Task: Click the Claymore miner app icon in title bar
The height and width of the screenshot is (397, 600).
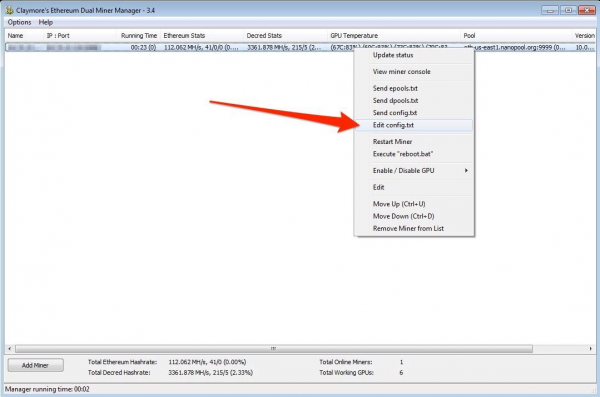Action: (x=9, y=10)
